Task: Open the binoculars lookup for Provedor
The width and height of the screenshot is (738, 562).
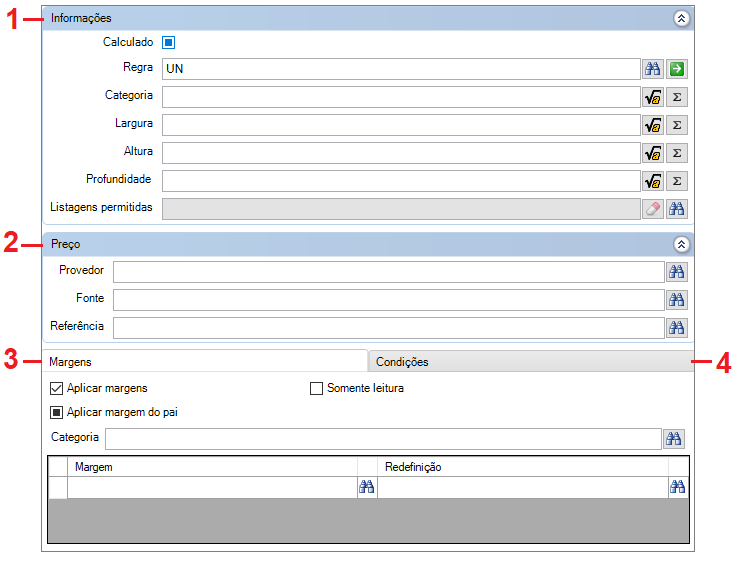Action: [677, 272]
